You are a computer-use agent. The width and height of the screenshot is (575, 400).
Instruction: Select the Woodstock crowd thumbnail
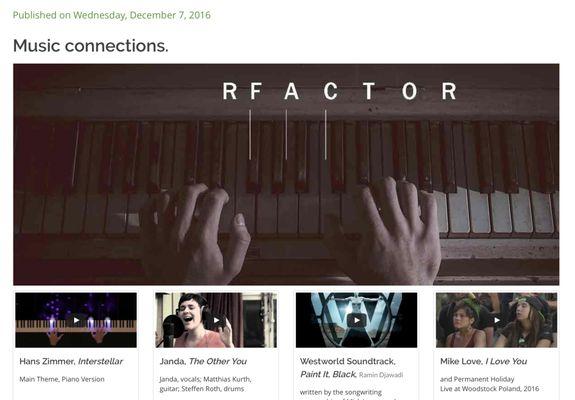pyautogui.click(x=497, y=320)
